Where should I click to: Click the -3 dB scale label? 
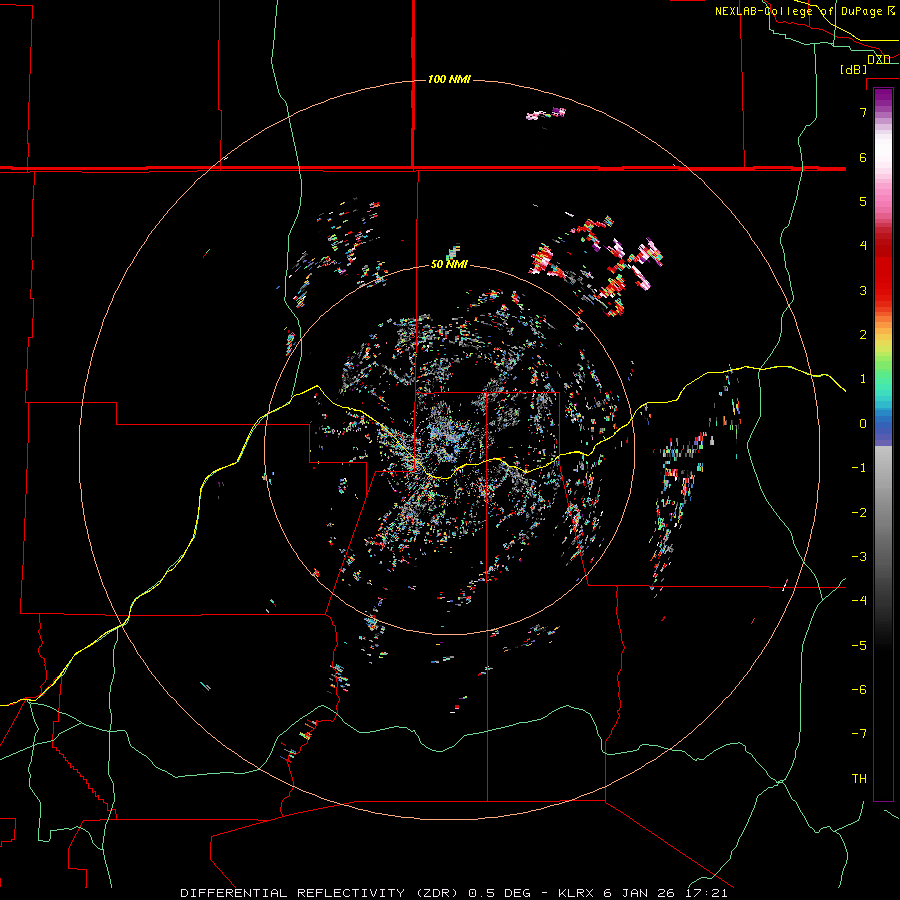859,557
